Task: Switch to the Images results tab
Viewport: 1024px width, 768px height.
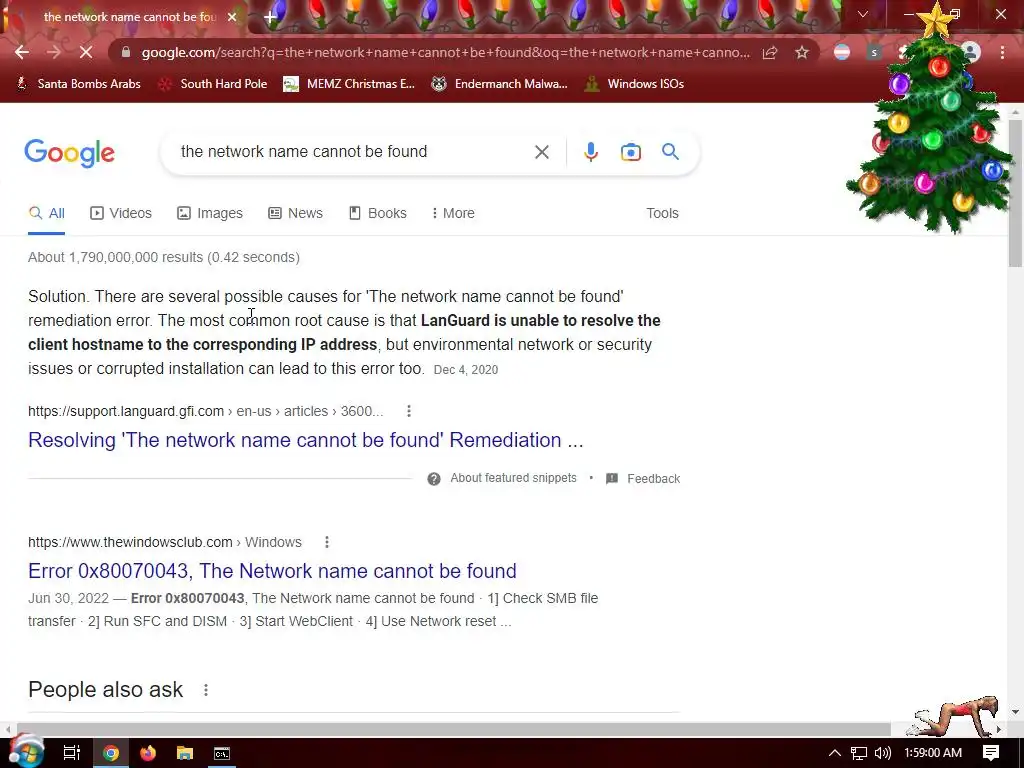Action: [210, 213]
